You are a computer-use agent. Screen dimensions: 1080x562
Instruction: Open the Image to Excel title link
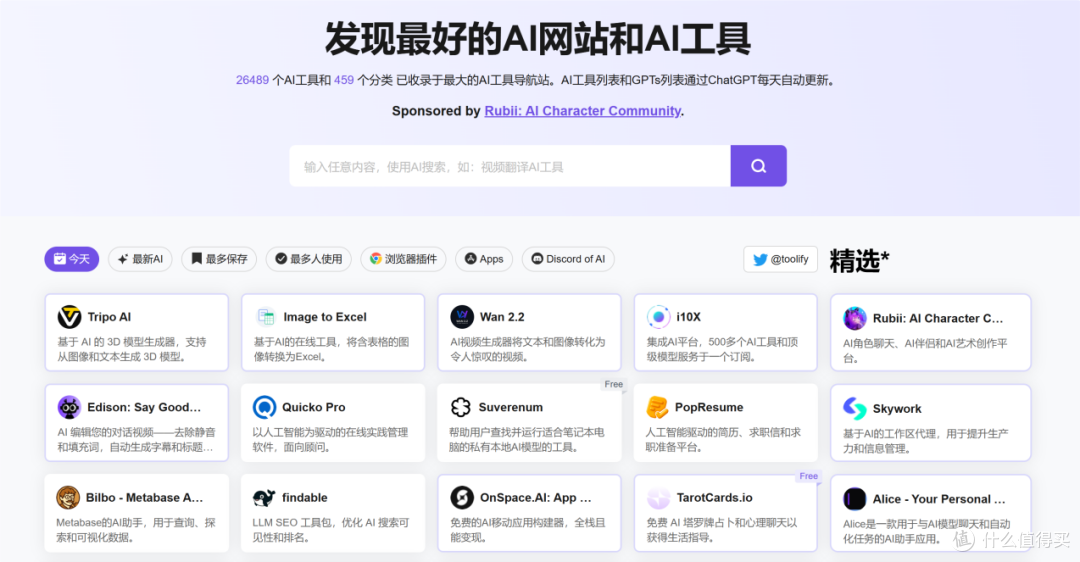pyautogui.click(x=325, y=317)
